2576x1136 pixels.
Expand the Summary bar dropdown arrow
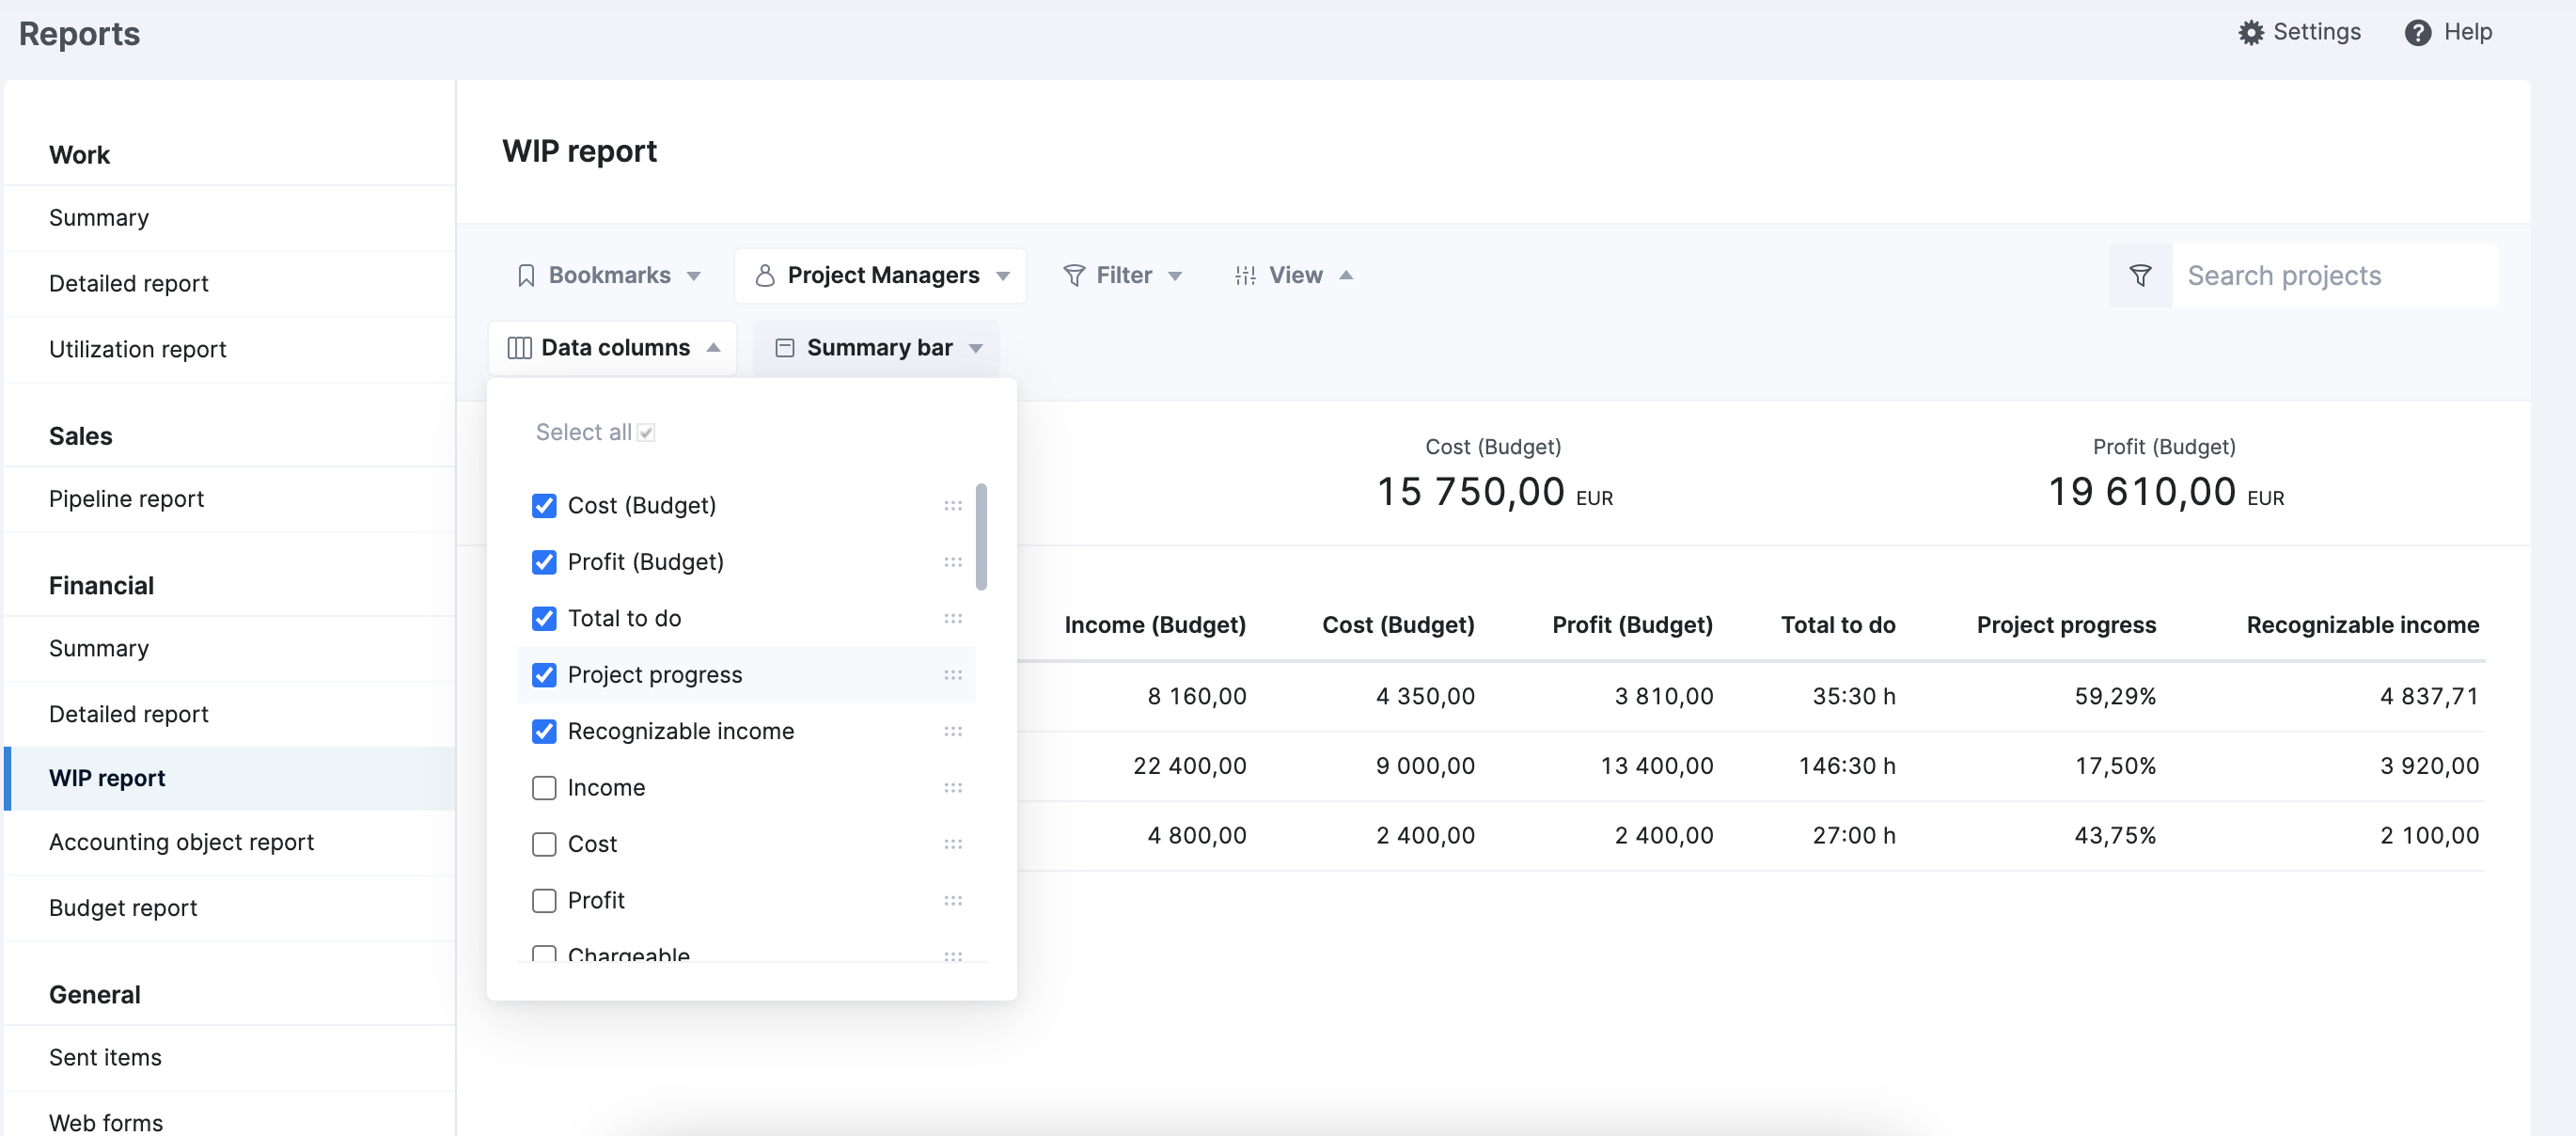[x=976, y=348]
